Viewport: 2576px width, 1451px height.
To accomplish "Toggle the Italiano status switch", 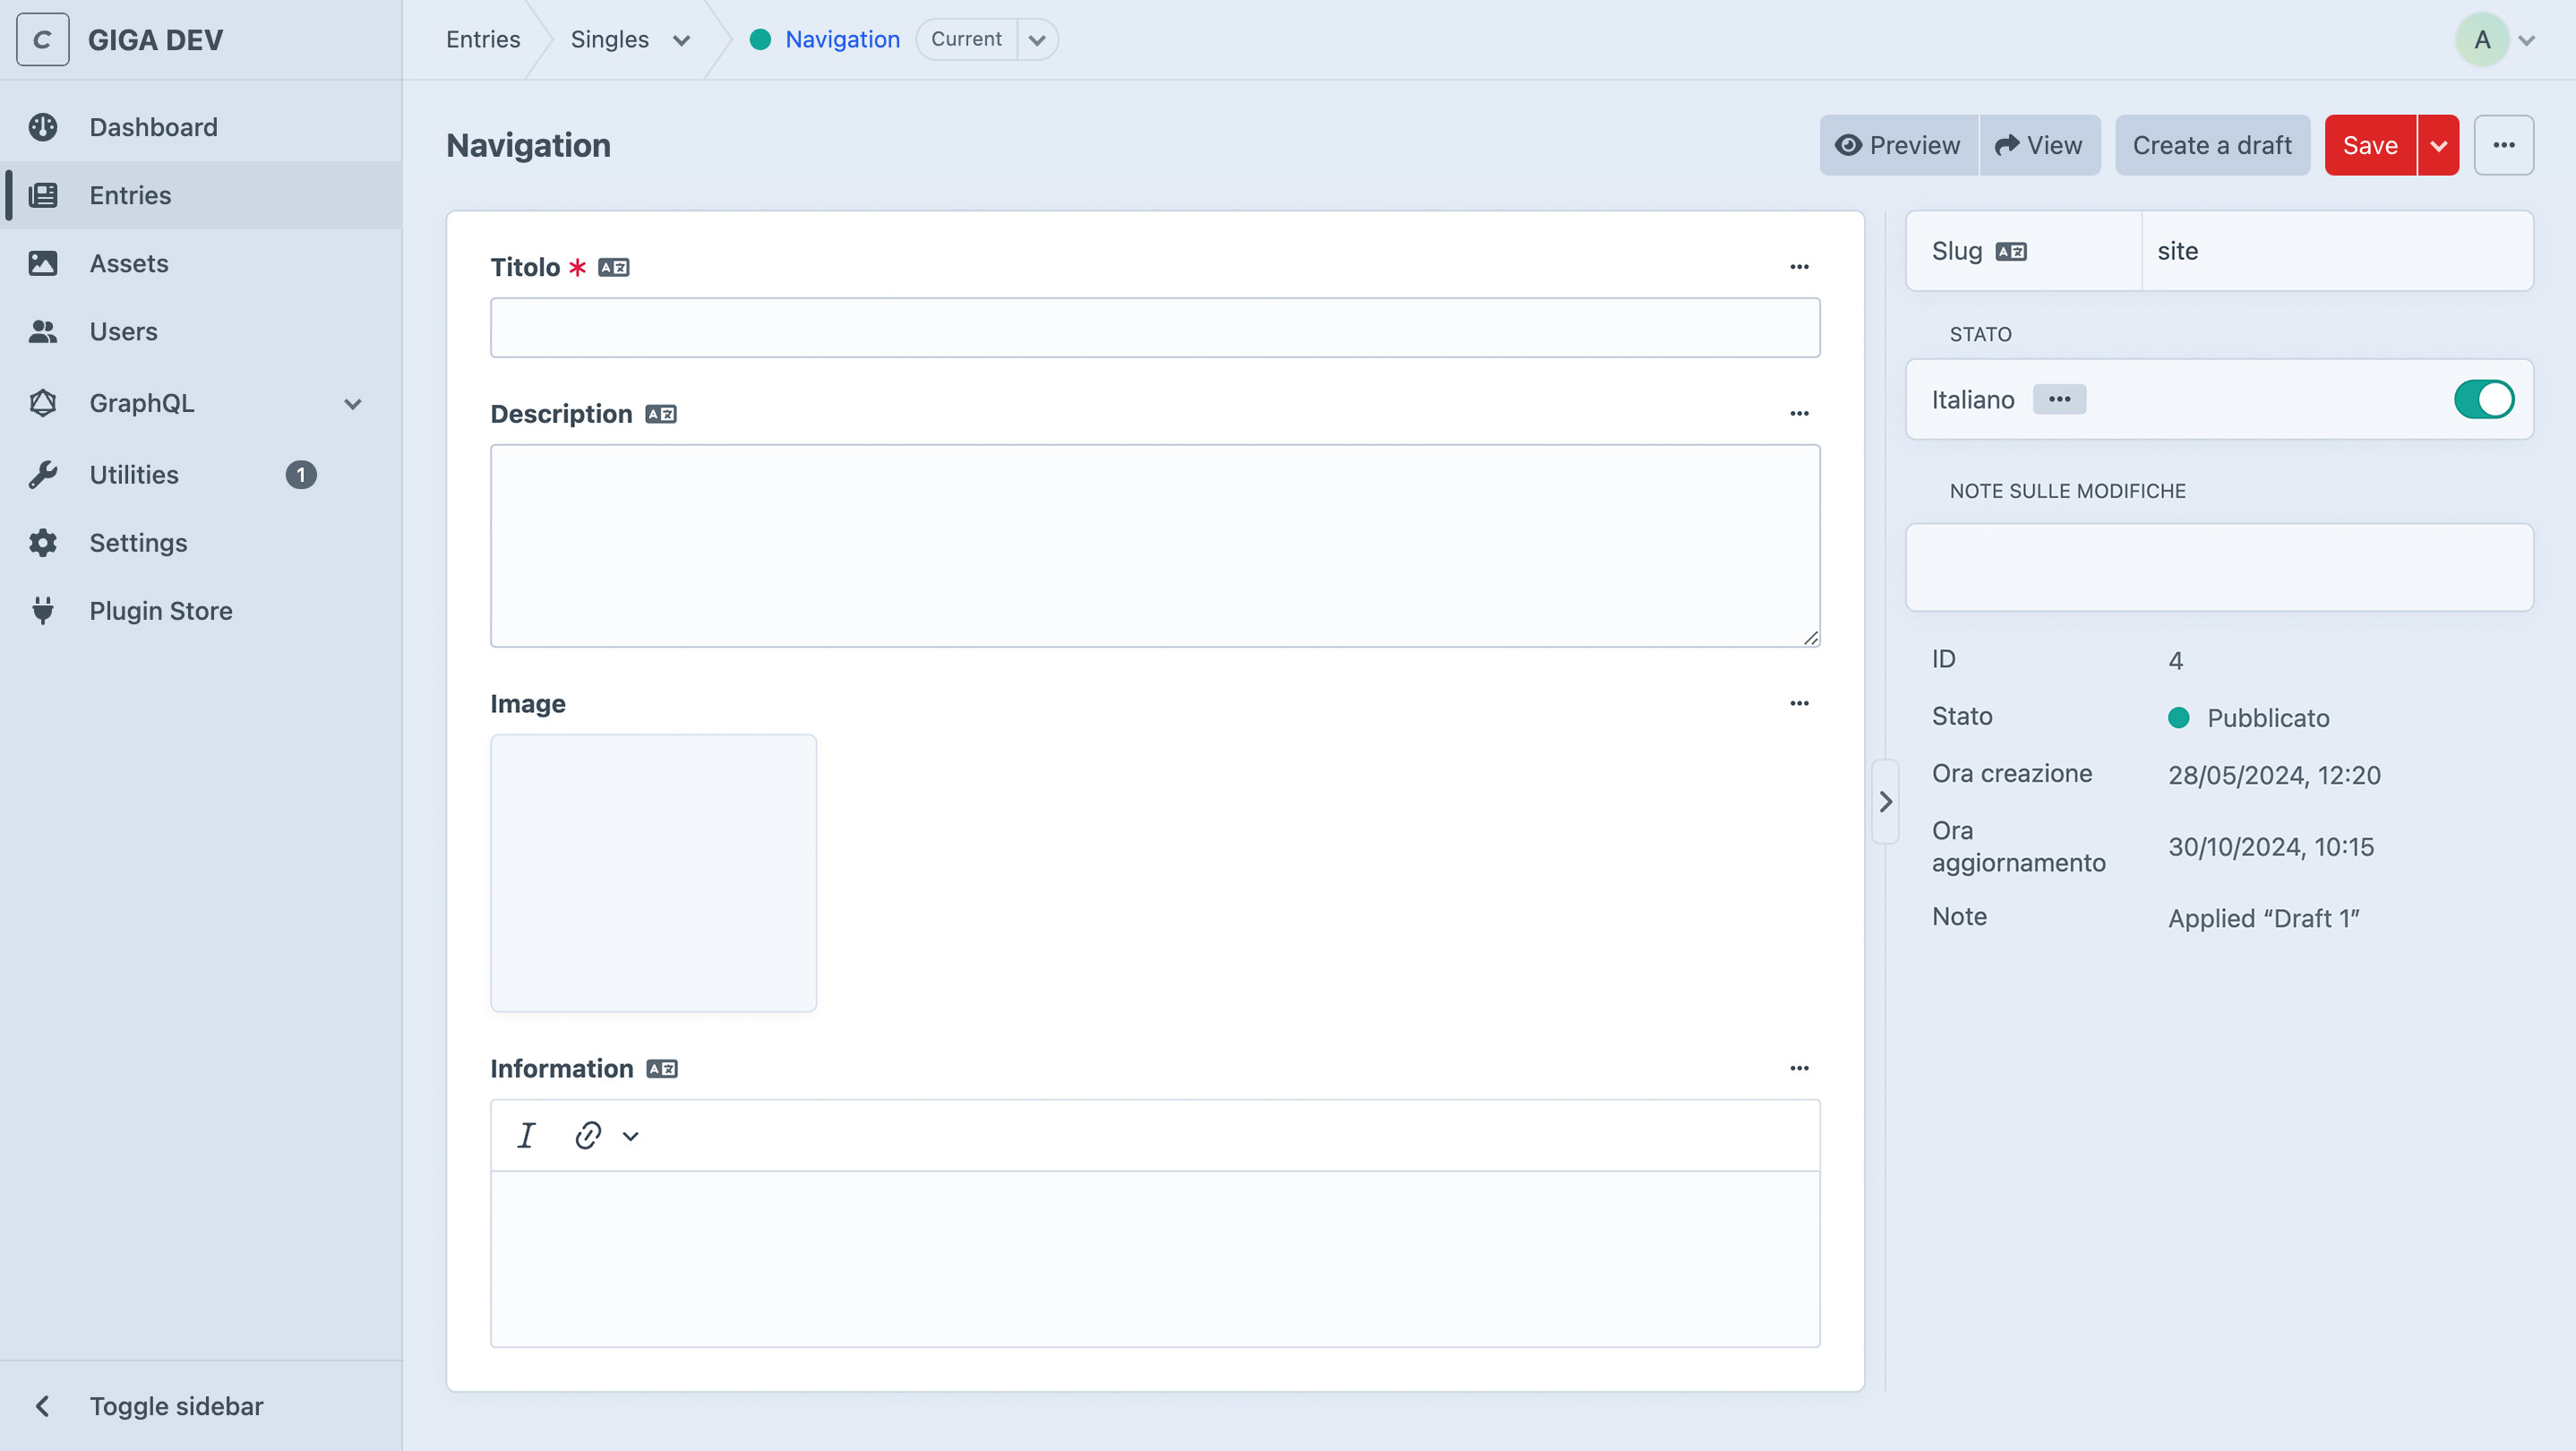I will tap(2482, 399).
